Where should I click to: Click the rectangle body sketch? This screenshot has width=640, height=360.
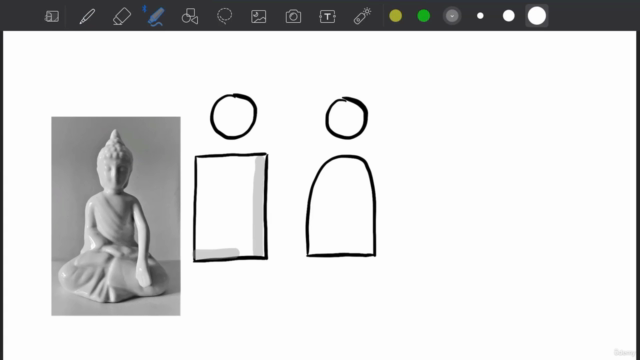(x=231, y=207)
